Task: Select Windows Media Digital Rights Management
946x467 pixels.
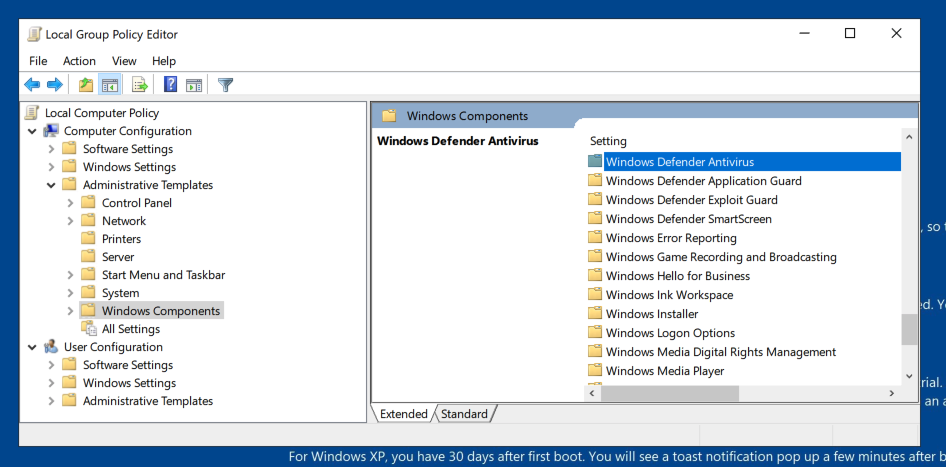Action: pos(721,352)
